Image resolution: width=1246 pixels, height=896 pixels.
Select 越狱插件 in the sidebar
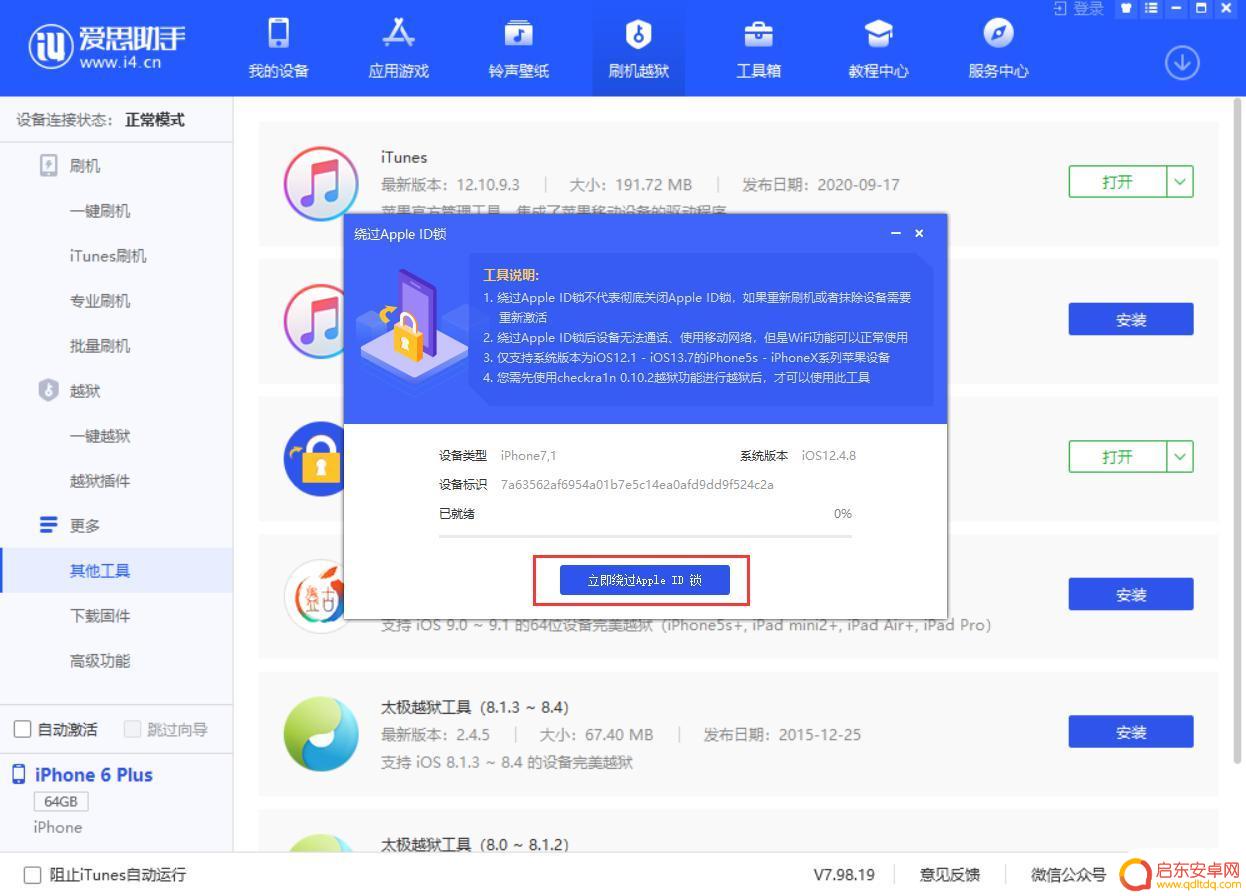pyautogui.click(x=100, y=481)
